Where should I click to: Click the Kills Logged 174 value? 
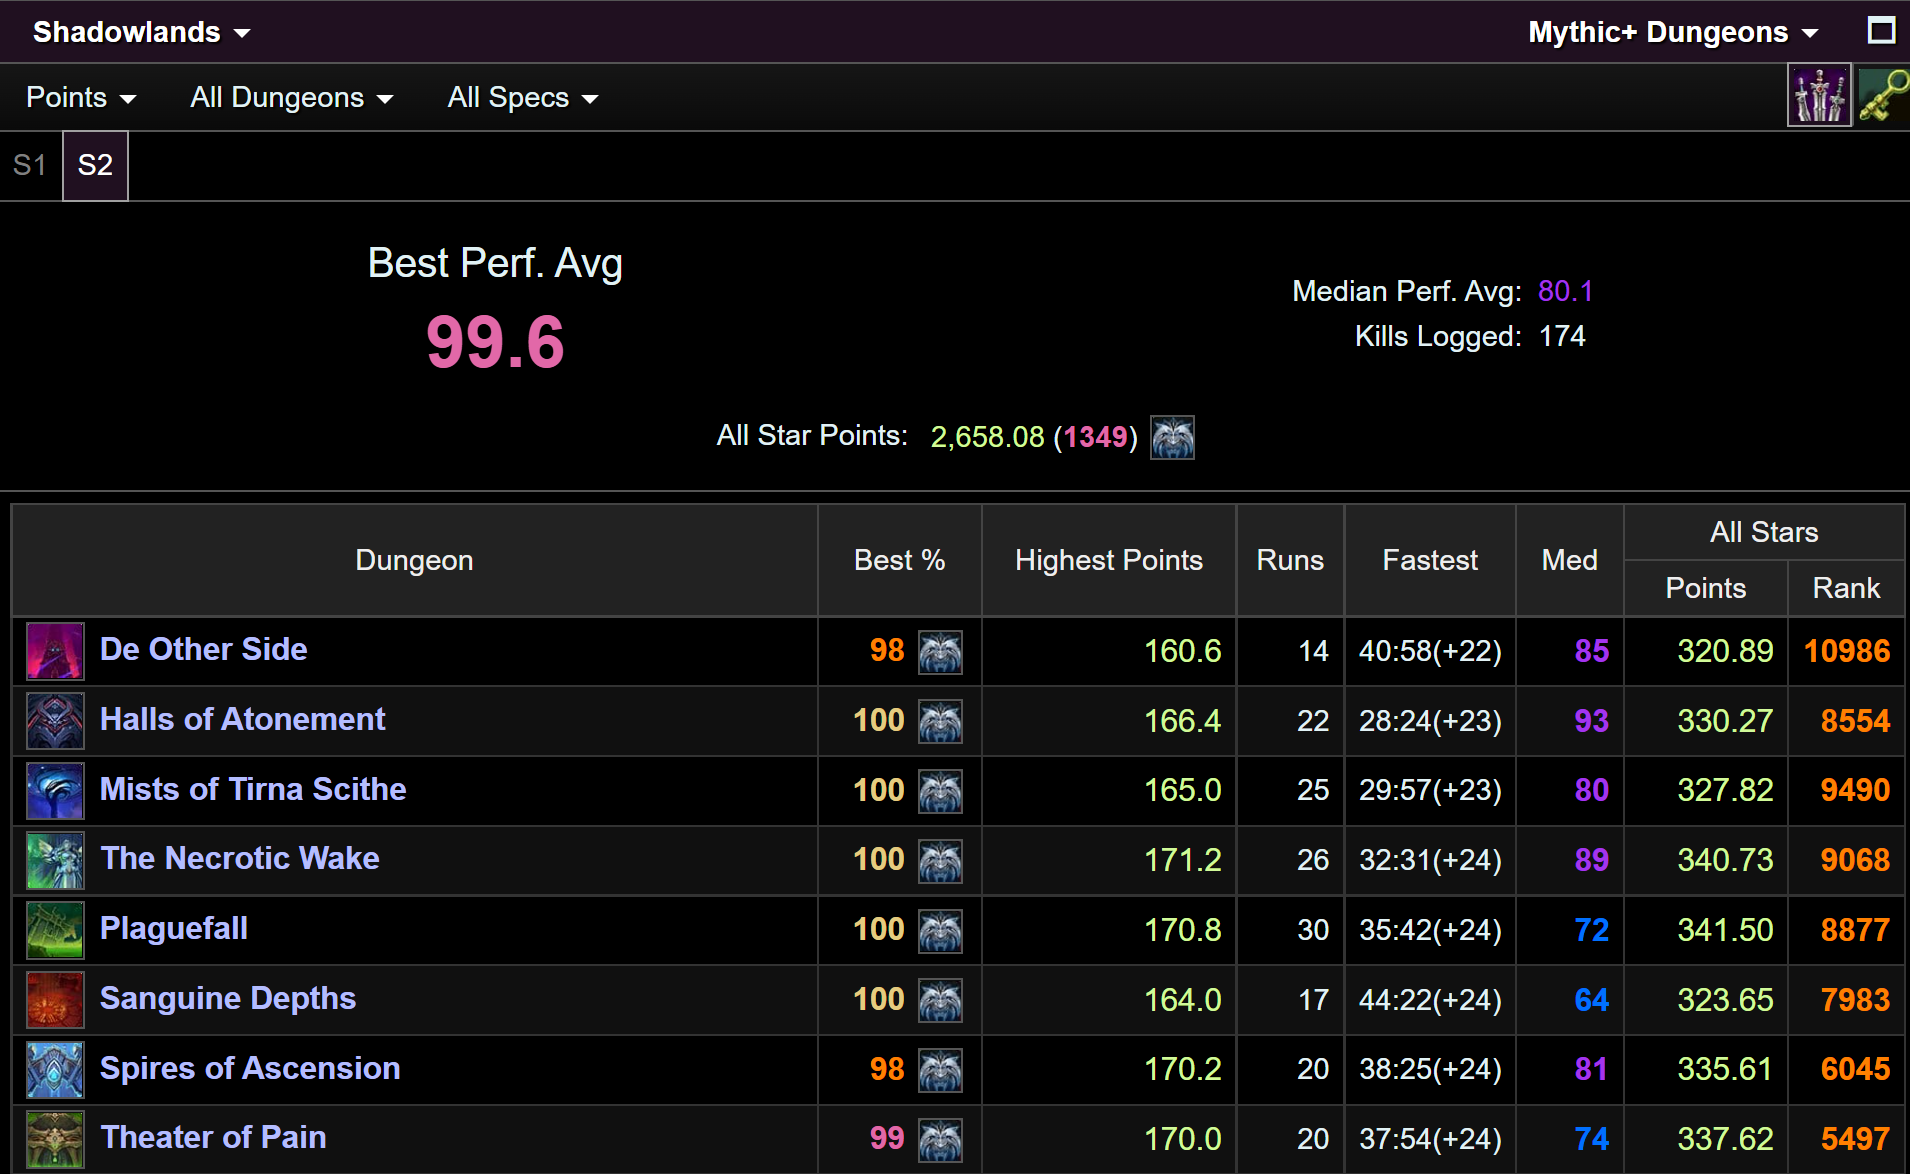click(x=1562, y=336)
